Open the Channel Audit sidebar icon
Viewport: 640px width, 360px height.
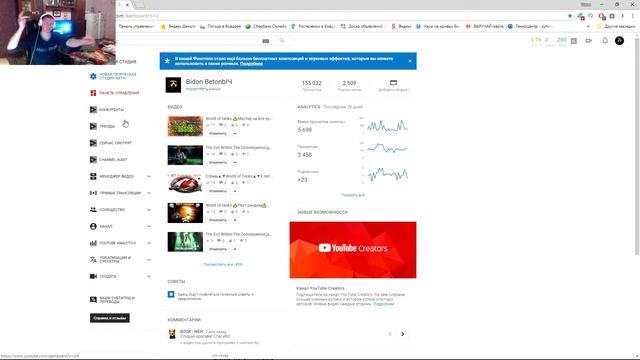click(x=93, y=160)
